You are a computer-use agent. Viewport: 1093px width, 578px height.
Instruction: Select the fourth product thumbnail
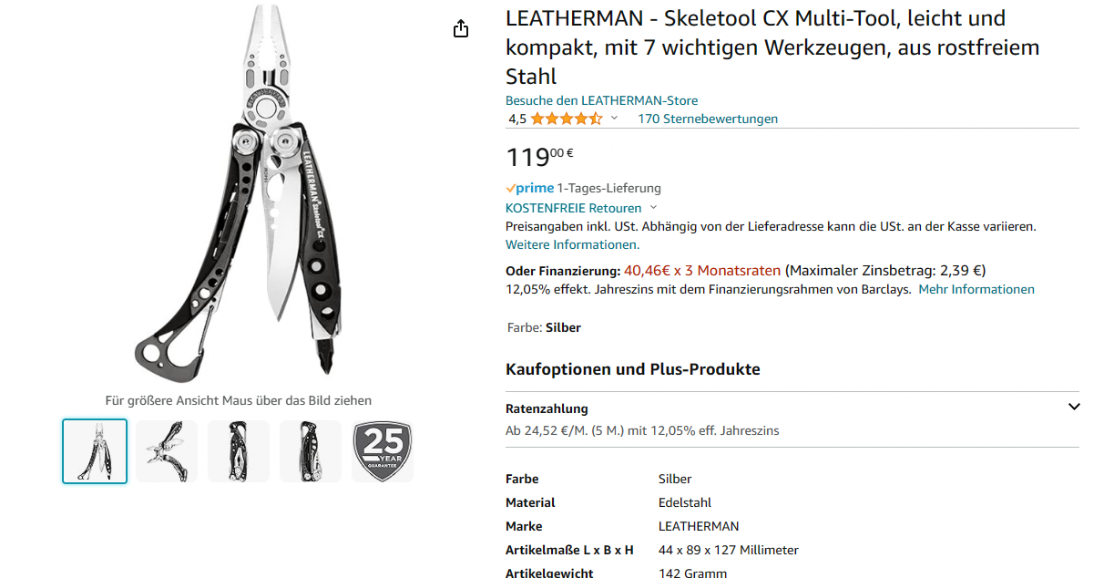point(310,451)
